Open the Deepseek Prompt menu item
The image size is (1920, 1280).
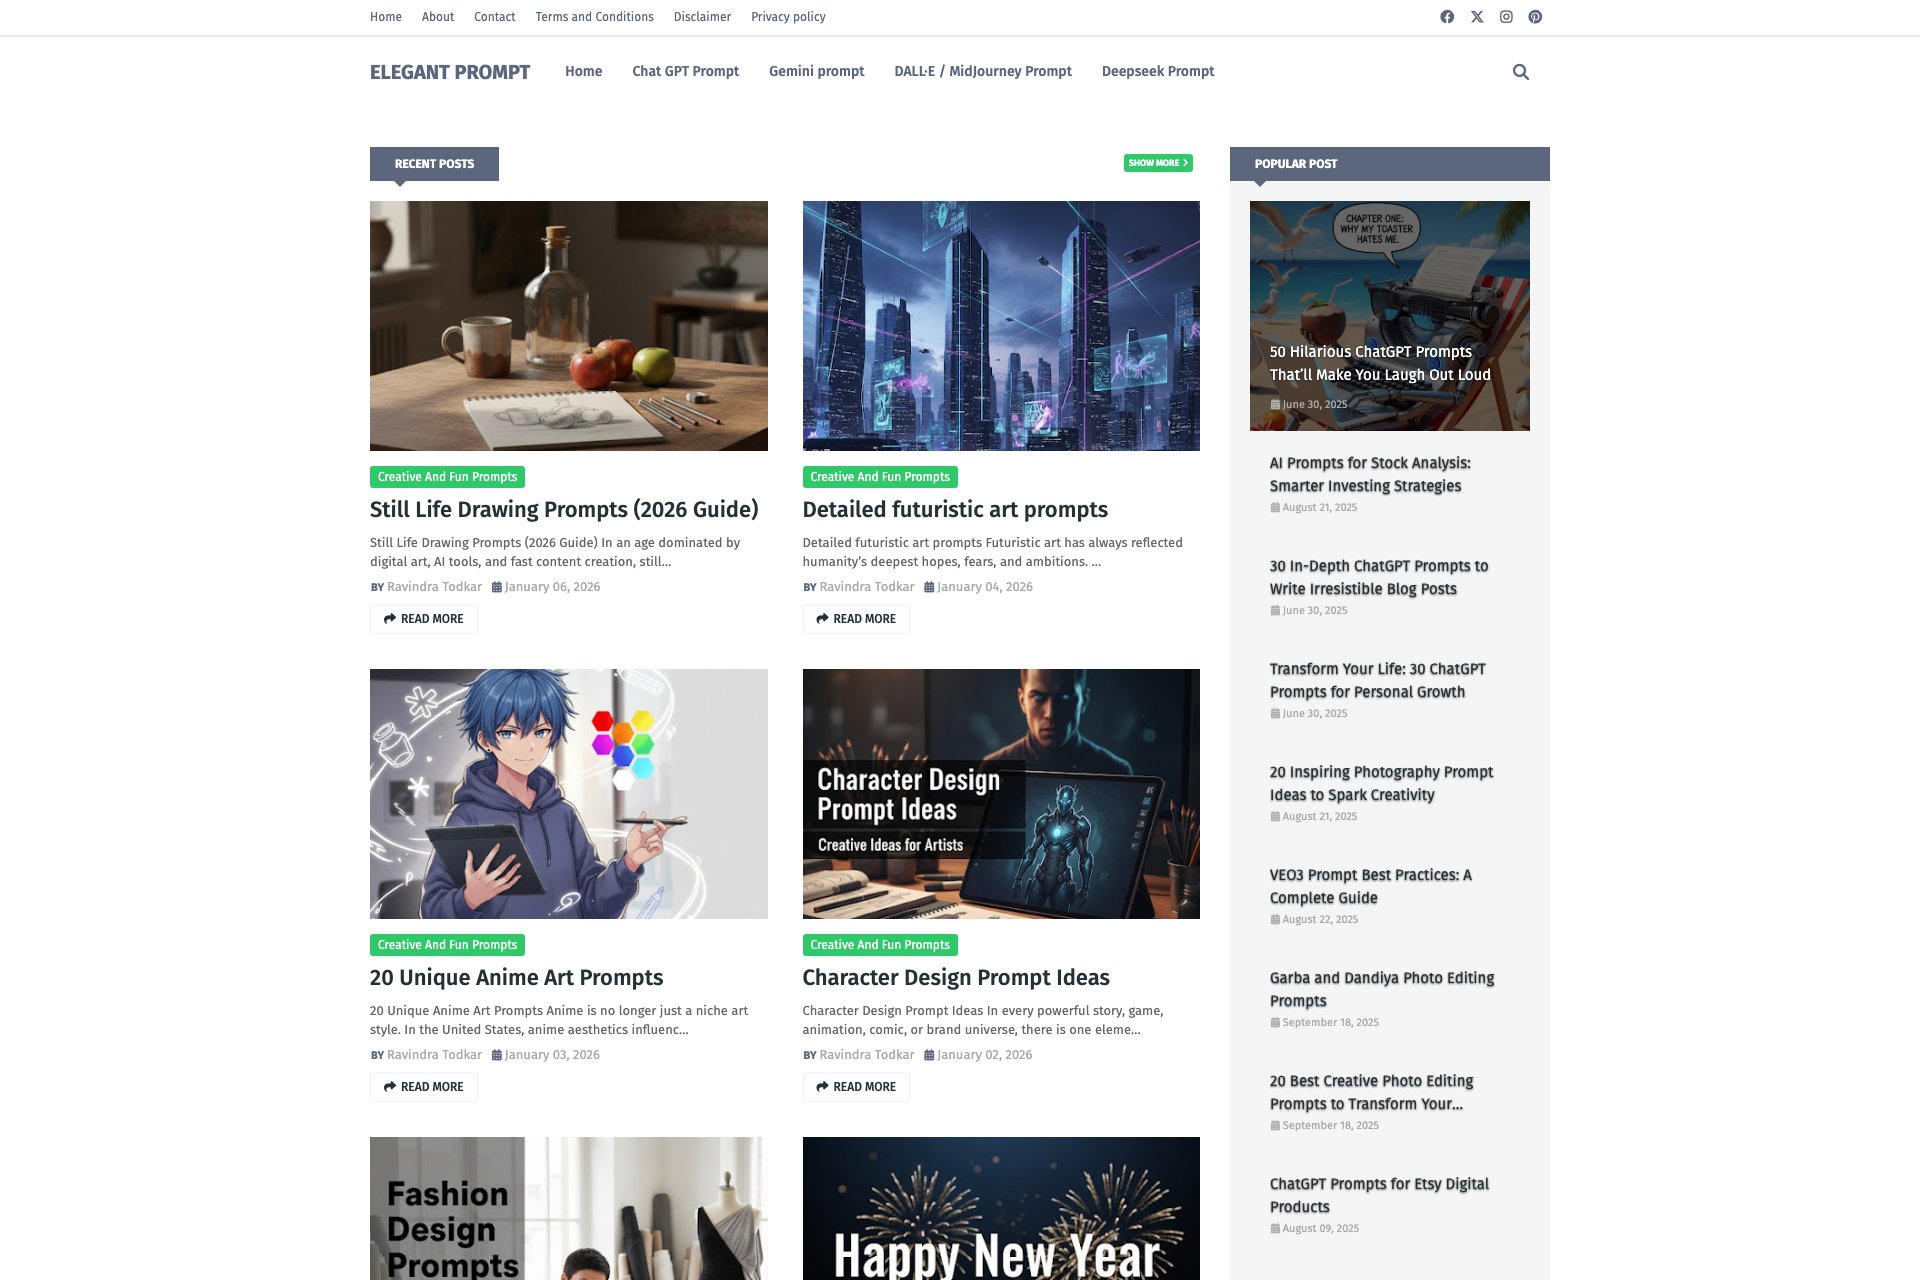point(1157,71)
